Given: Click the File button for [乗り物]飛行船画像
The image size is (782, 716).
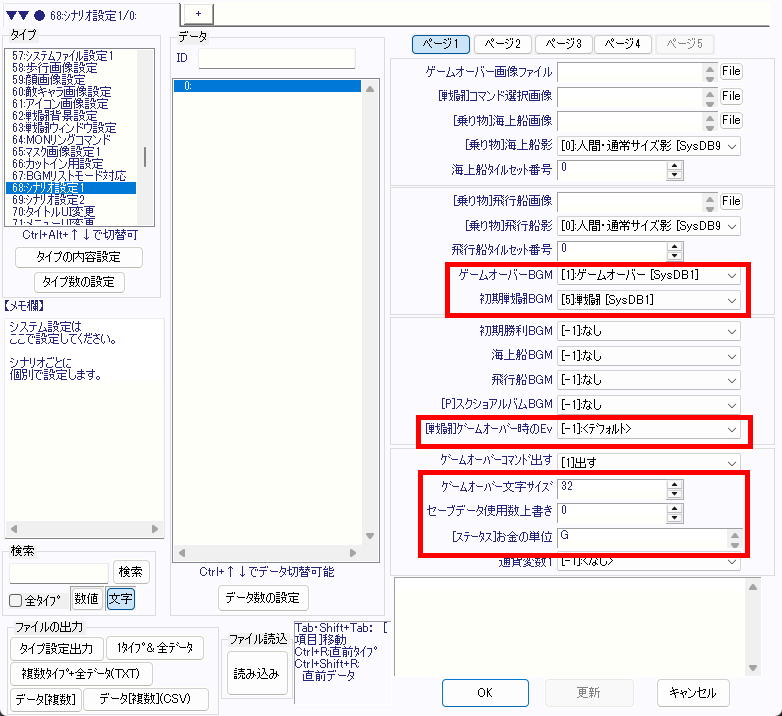Looking at the screenshot, I should pyautogui.click(x=731, y=200).
